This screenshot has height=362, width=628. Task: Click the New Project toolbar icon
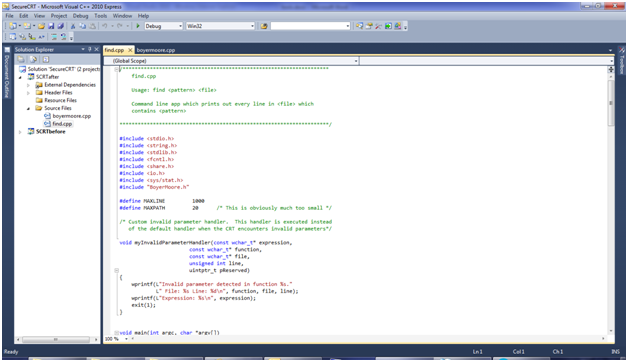point(13,26)
